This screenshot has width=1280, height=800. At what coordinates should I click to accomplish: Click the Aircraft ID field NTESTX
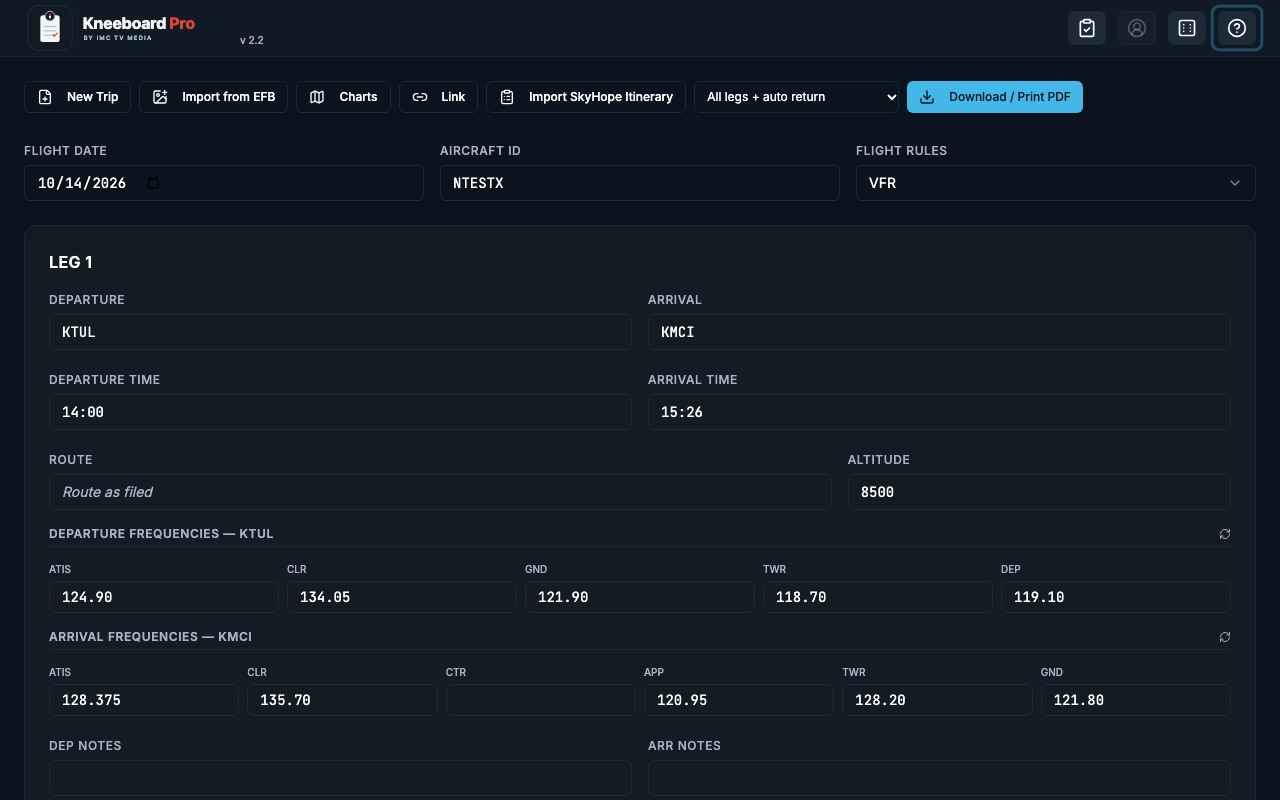640,183
